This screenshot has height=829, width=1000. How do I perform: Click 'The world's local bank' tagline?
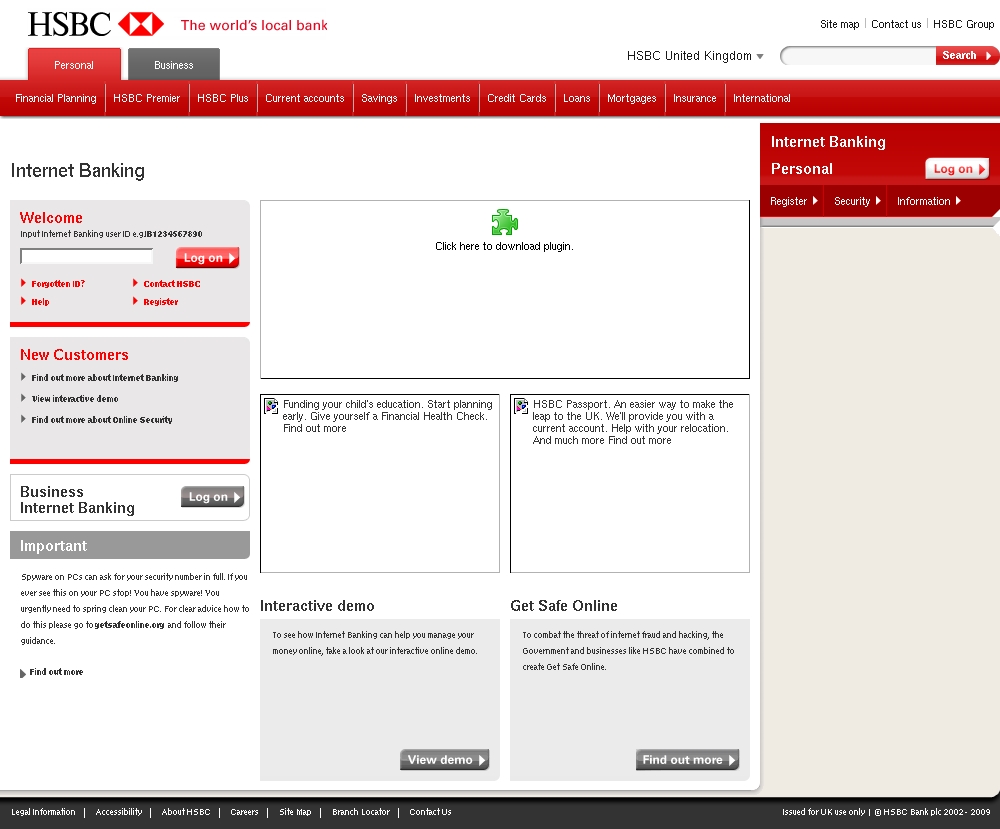tap(254, 26)
